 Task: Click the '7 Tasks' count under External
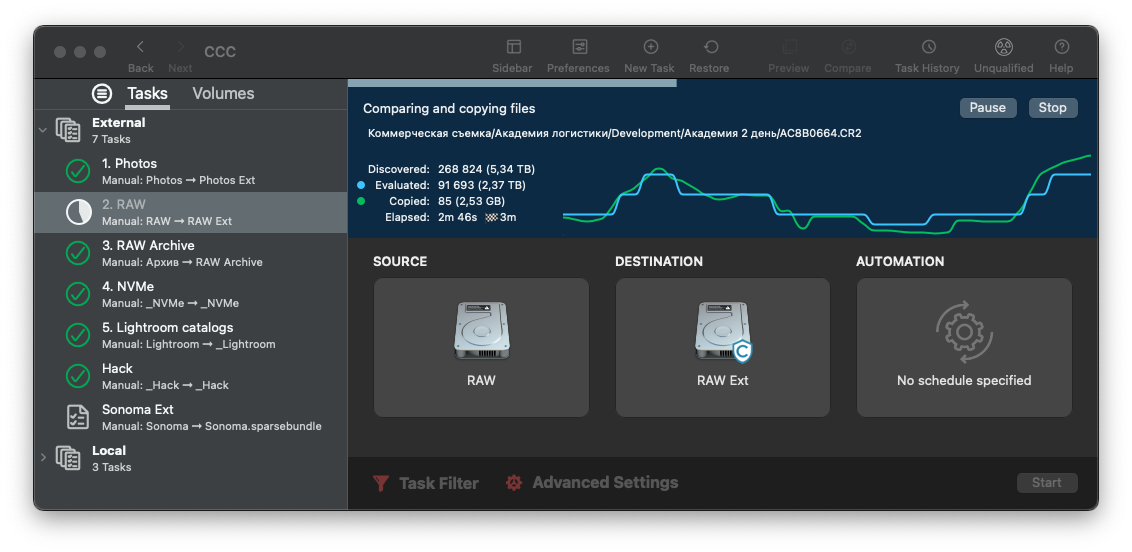[111, 139]
